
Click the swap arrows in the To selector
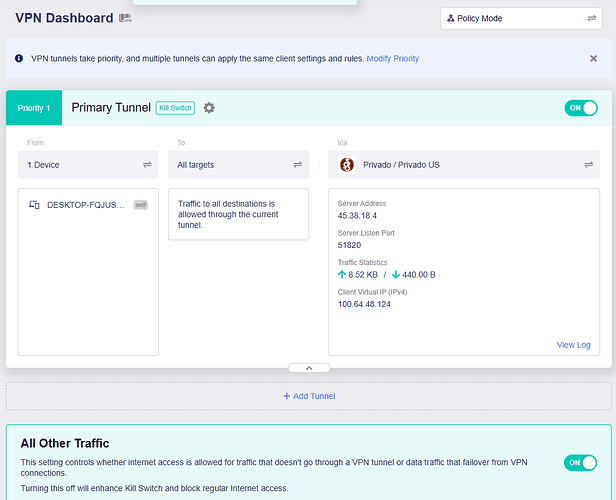[297, 165]
